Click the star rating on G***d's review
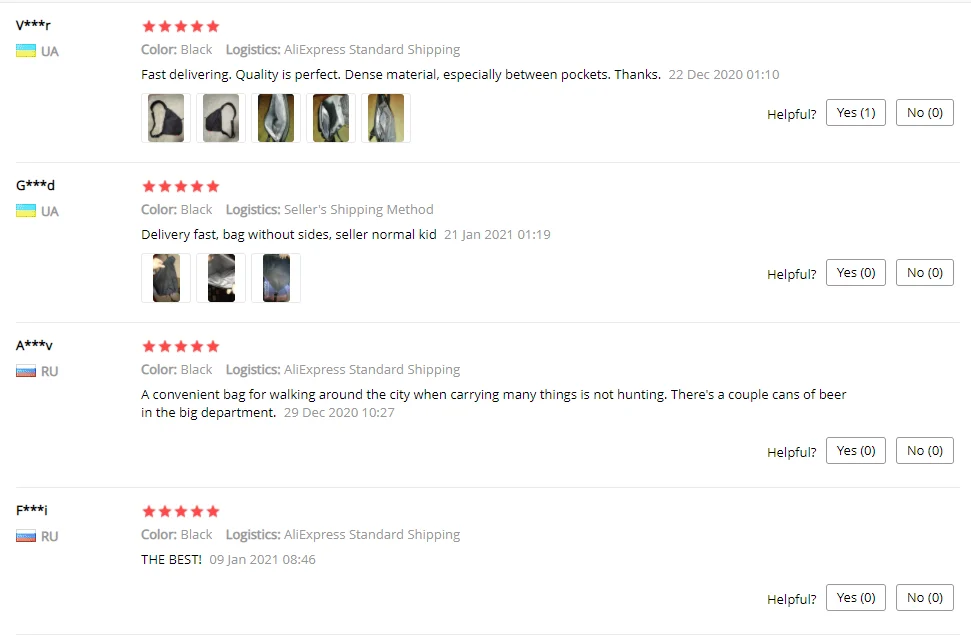 point(181,186)
